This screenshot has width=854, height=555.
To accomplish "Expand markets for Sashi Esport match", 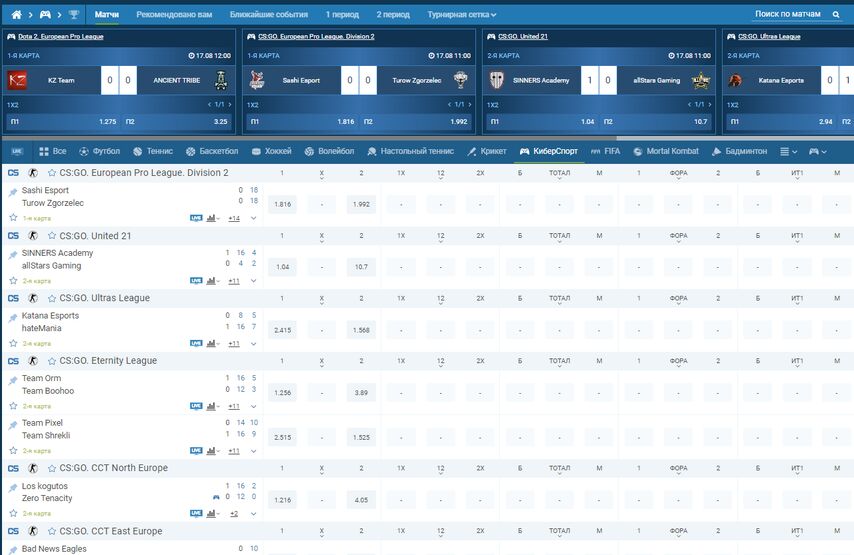I will pyautogui.click(x=253, y=218).
